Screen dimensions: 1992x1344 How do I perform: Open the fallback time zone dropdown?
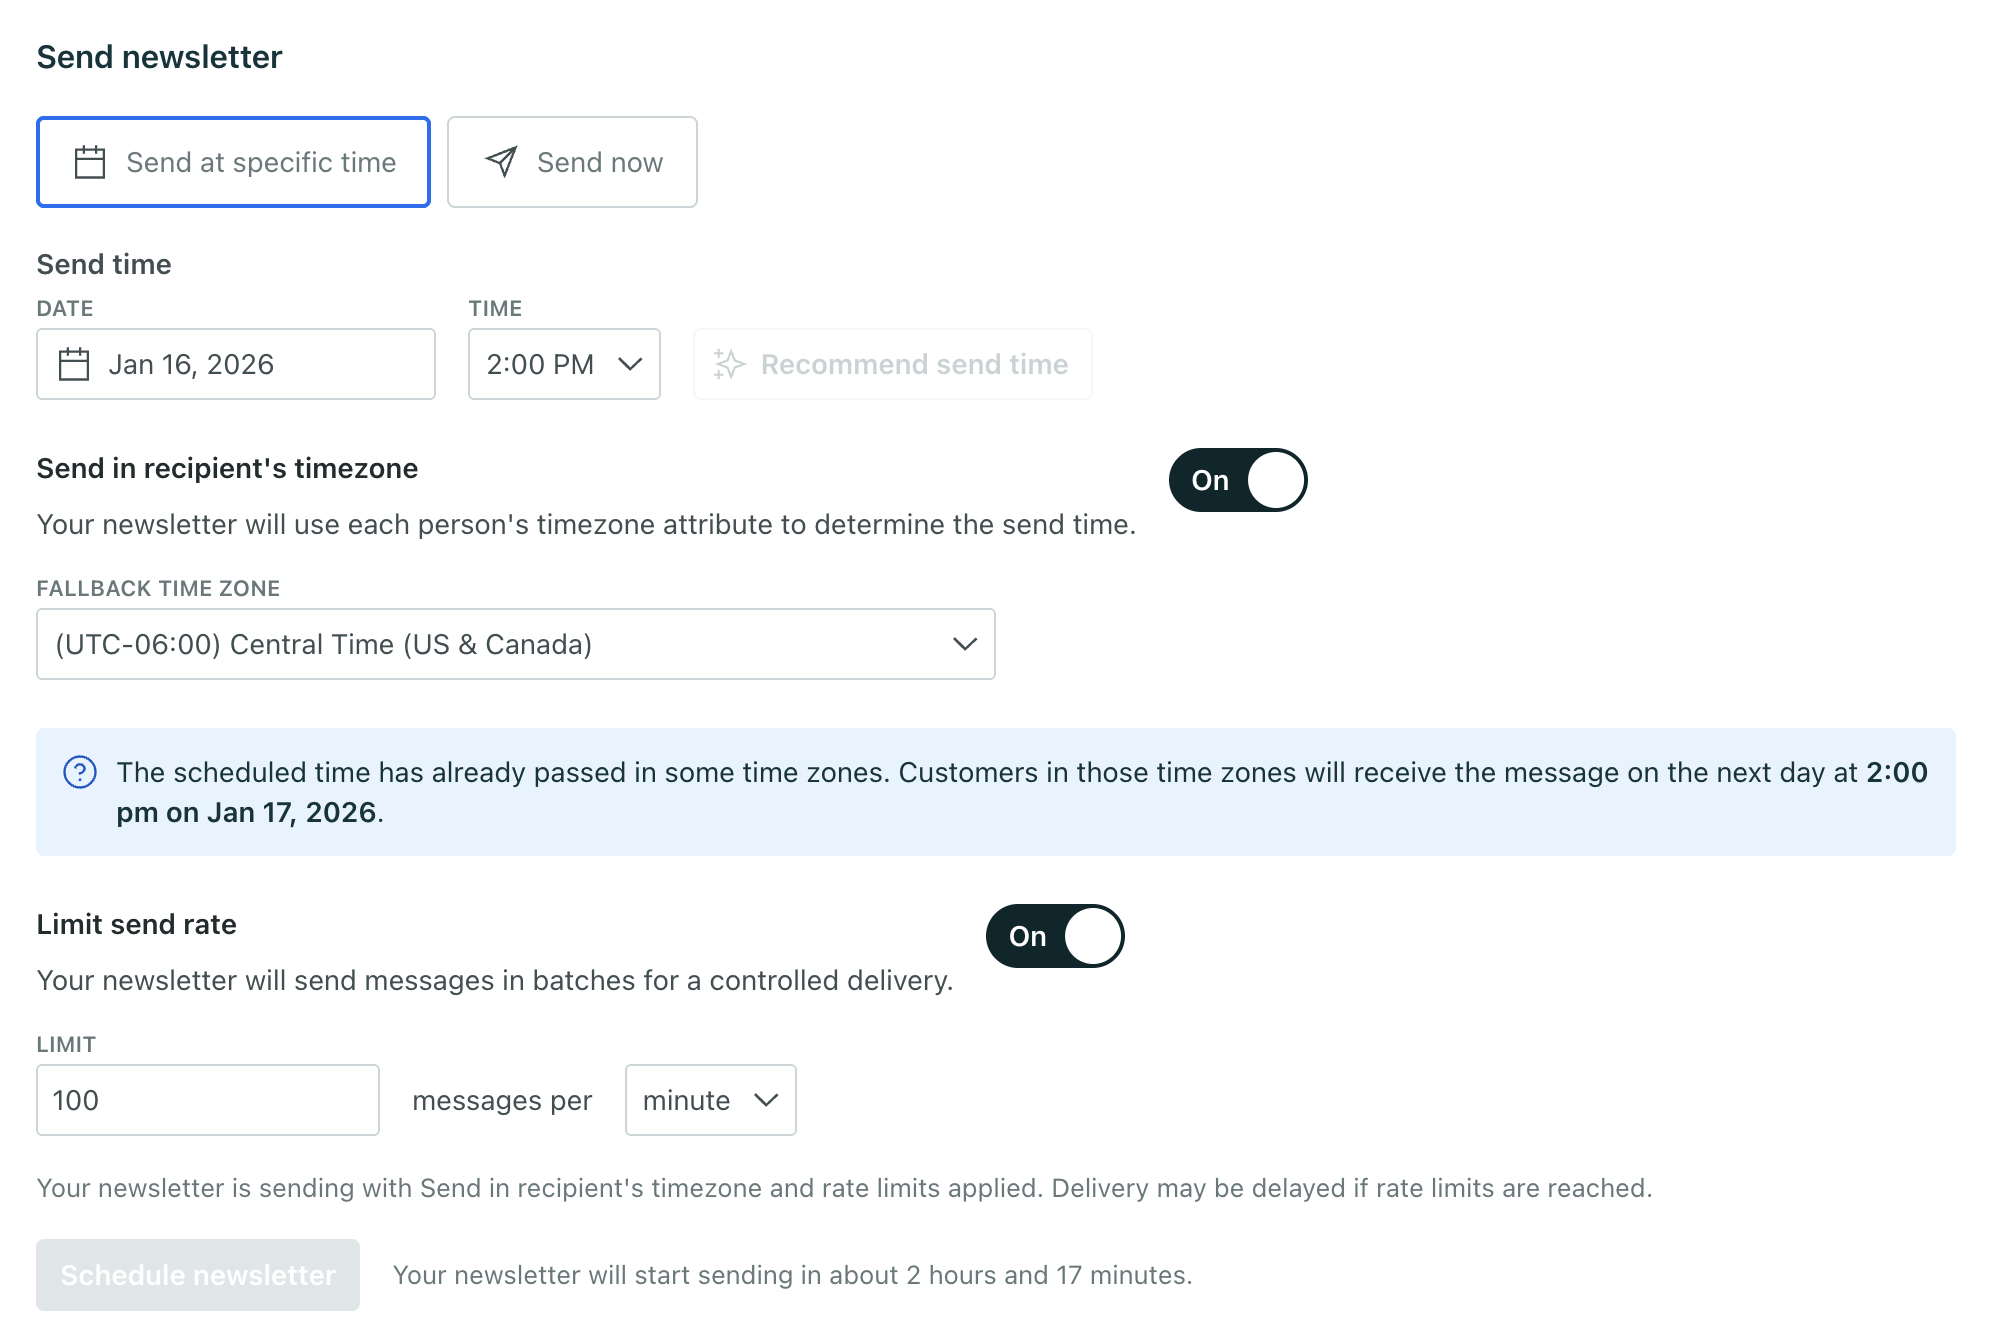click(x=515, y=644)
